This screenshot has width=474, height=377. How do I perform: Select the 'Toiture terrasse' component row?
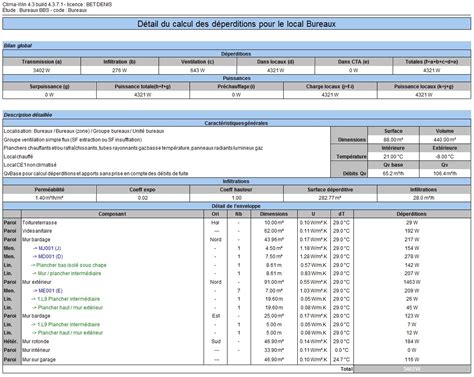(x=236, y=222)
